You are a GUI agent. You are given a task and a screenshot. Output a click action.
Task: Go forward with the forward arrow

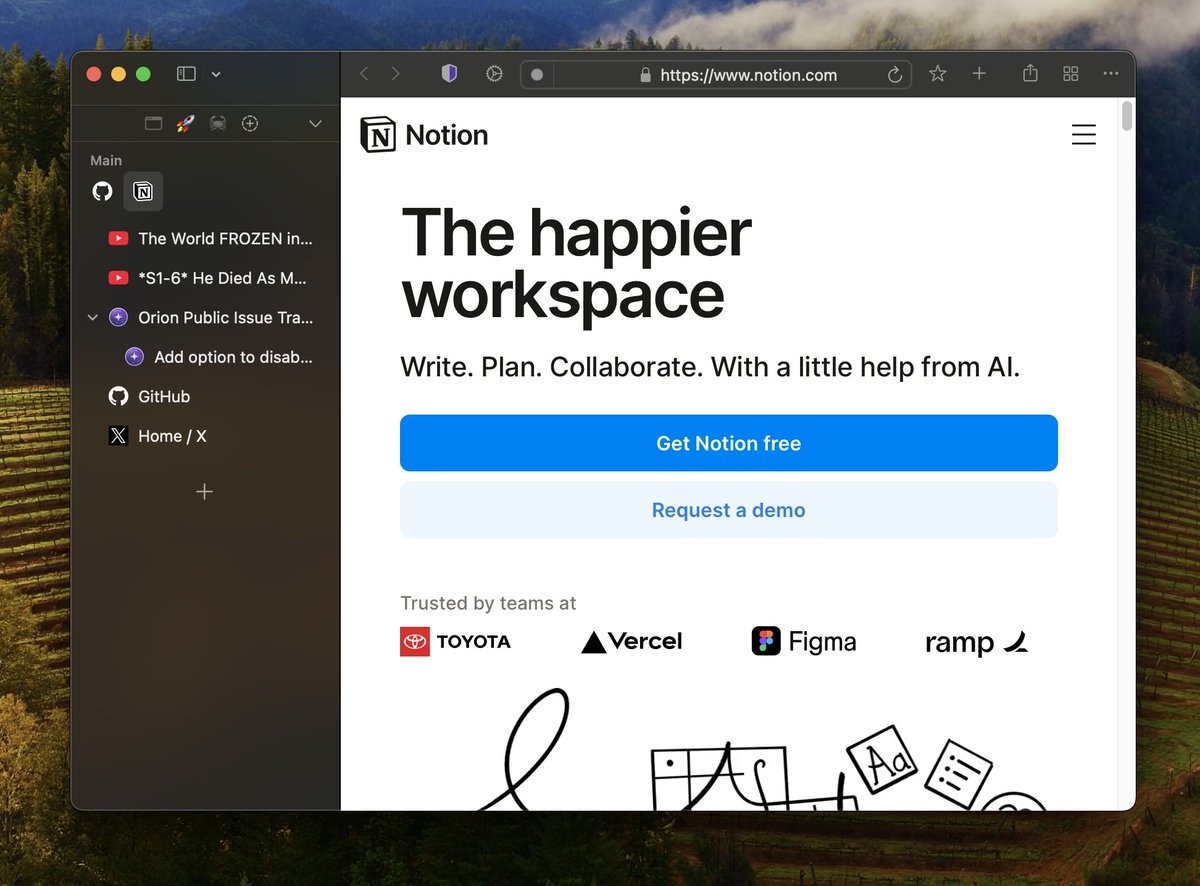pyautogui.click(x=396, y=74)
